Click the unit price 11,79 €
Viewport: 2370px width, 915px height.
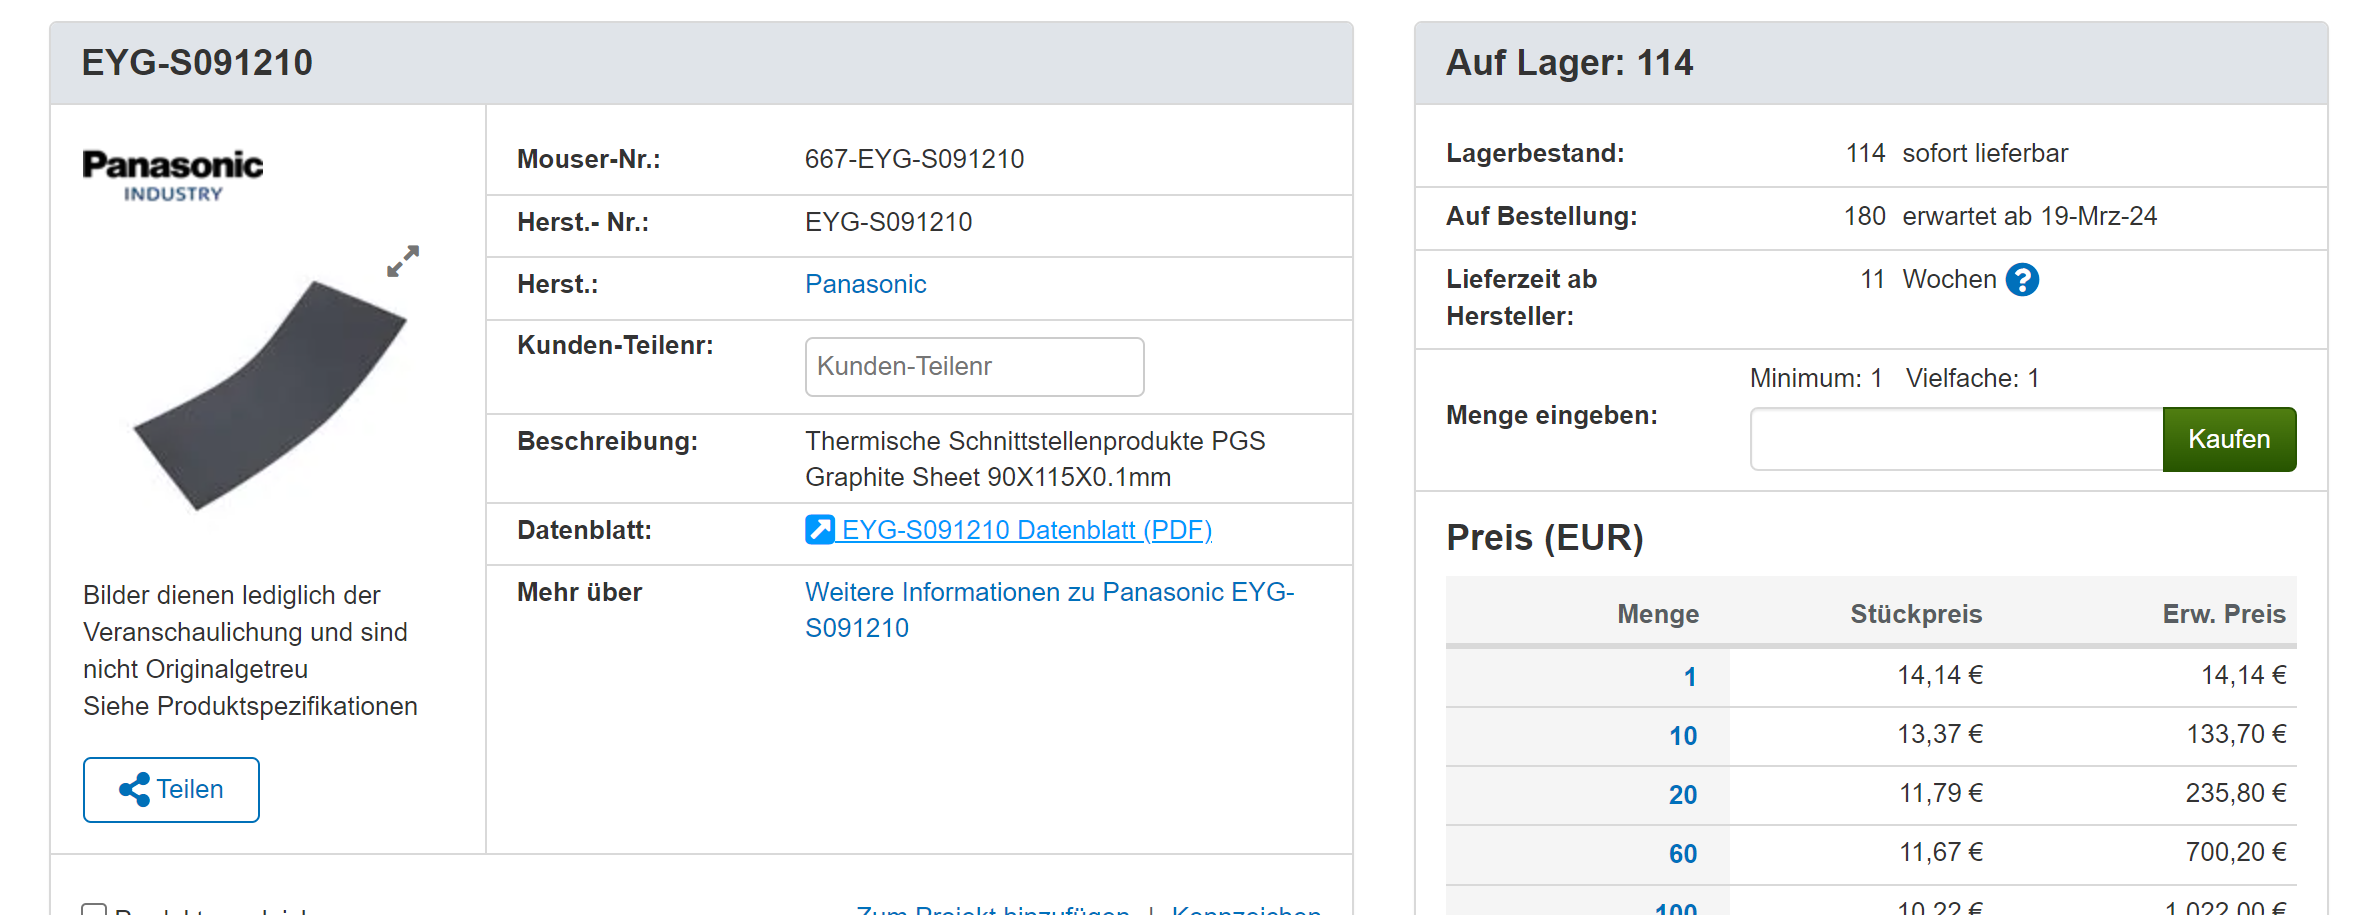tap(1941, 793)
